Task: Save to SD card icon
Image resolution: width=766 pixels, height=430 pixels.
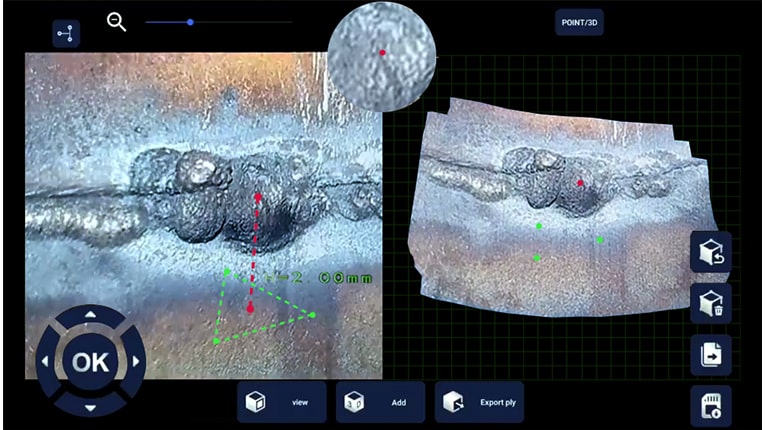Action: (x=710, y=405)
